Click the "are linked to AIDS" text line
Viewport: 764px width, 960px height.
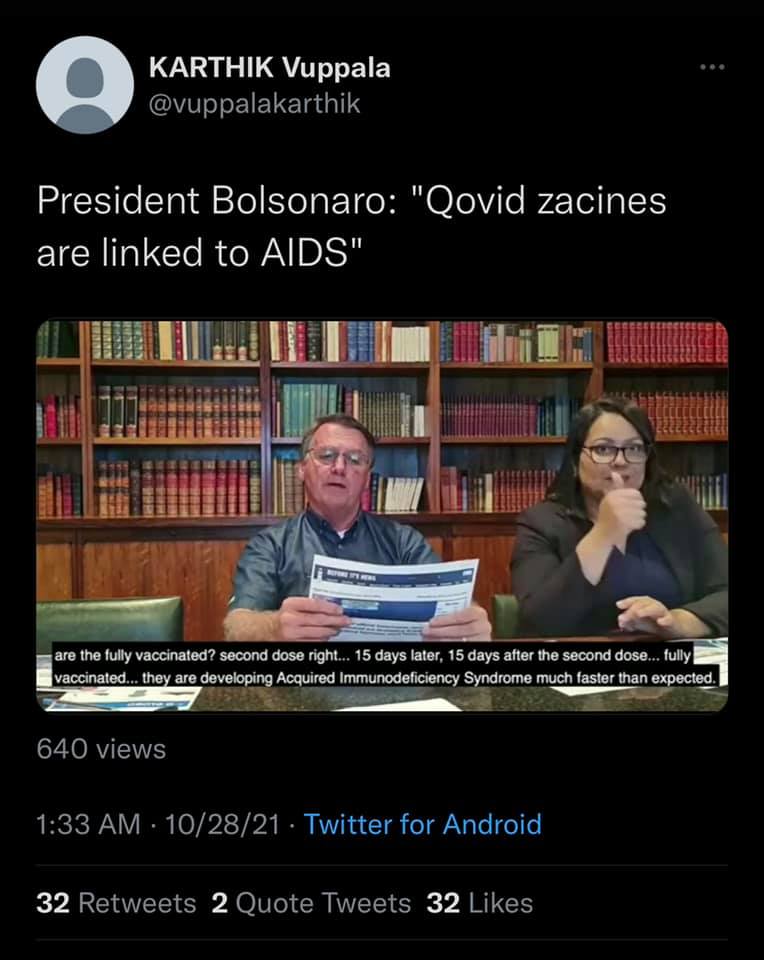click(x=200, y=253)
